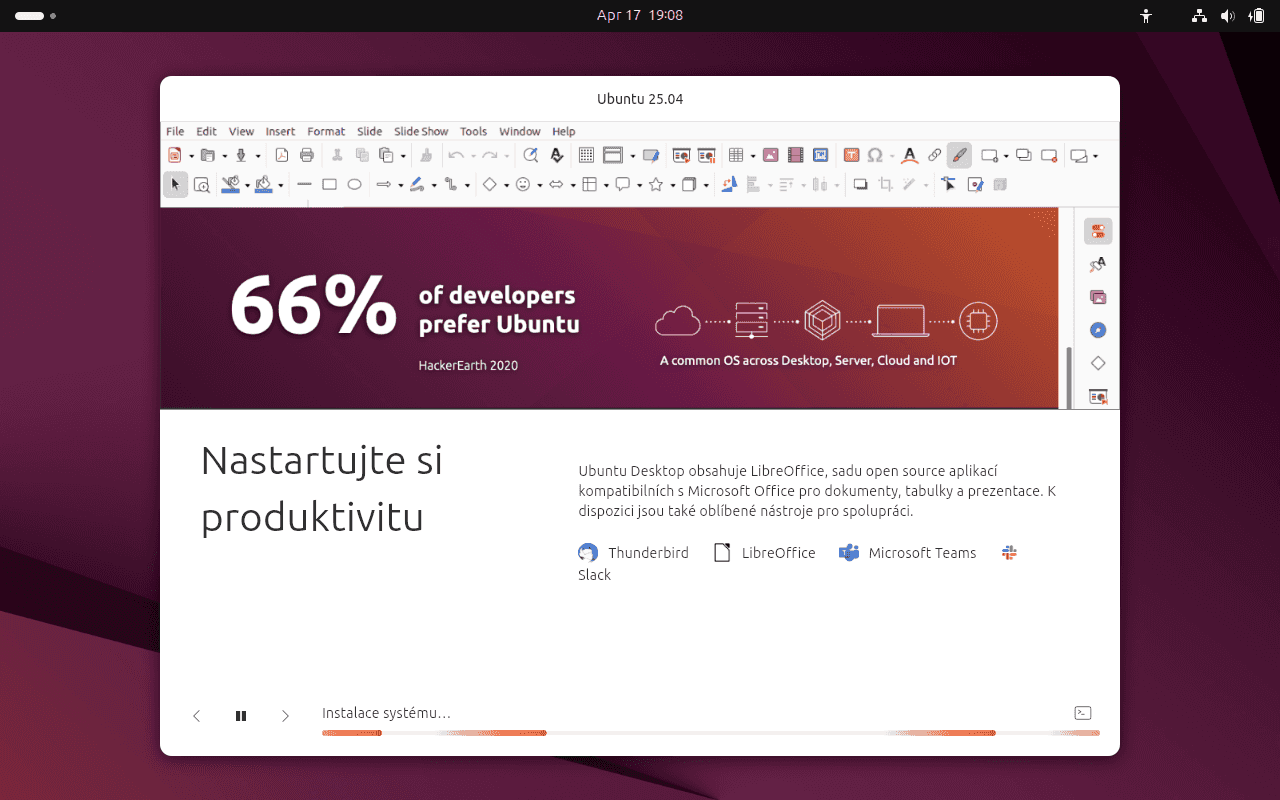The image size is (1280, 800).
Task: Click the Spelling check icon
Action: coord(557,155)
